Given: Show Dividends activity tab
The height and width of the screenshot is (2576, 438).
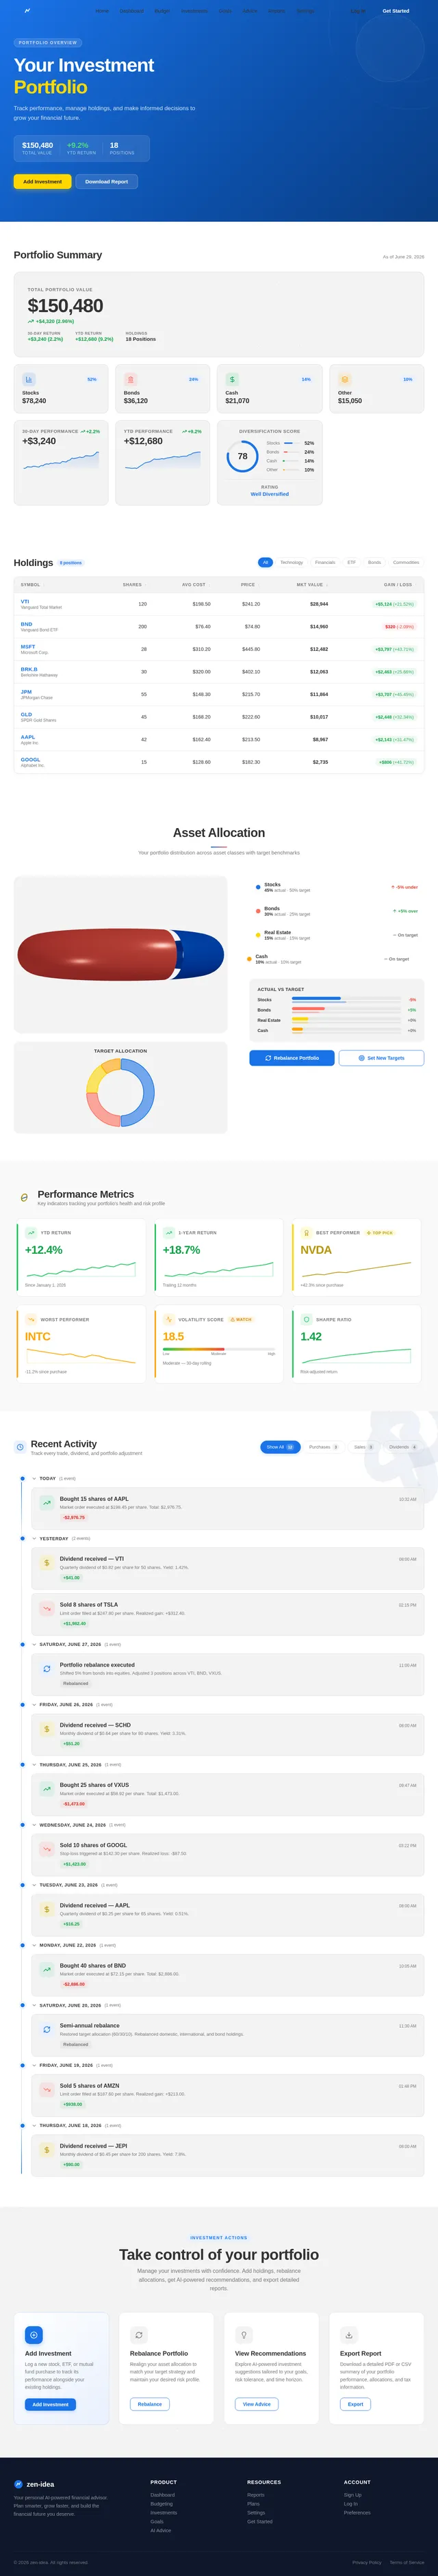Looking at the screenshot, I should [402, 1447].
